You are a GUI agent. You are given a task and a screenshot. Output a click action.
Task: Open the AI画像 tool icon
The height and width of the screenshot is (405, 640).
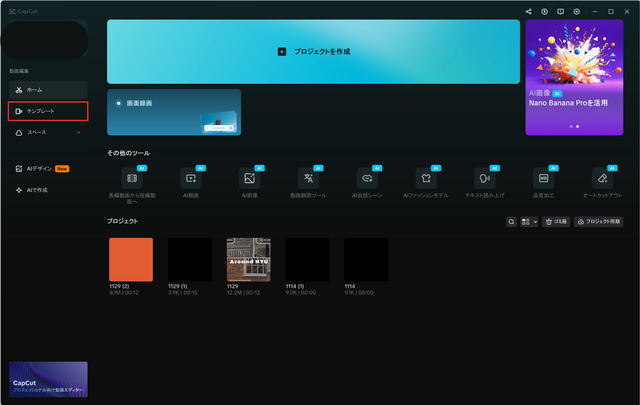(249, 179)
